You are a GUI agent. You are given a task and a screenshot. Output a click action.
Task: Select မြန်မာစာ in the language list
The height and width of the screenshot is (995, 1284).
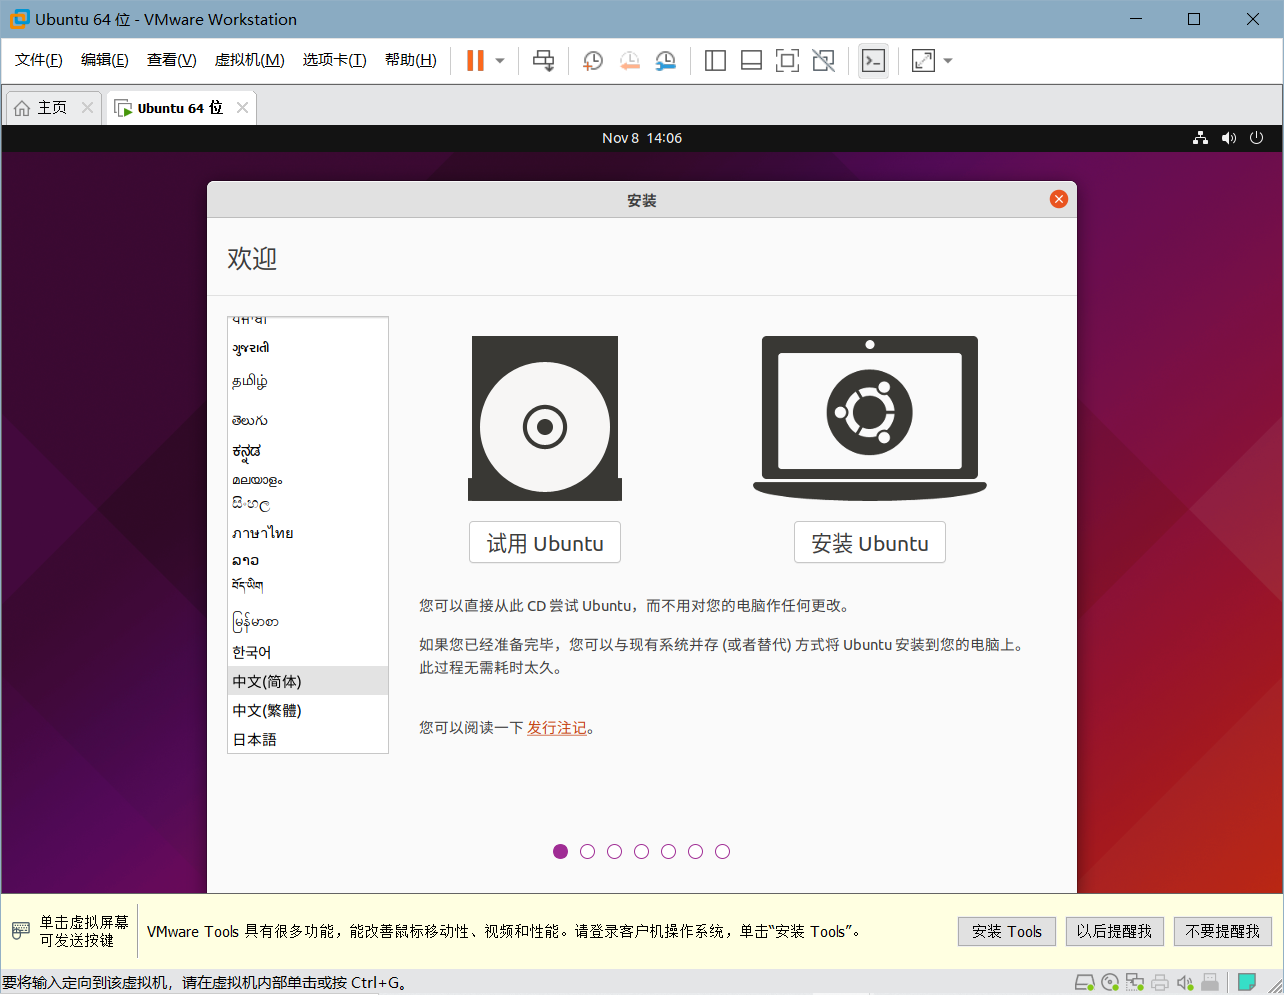(308, 622)
